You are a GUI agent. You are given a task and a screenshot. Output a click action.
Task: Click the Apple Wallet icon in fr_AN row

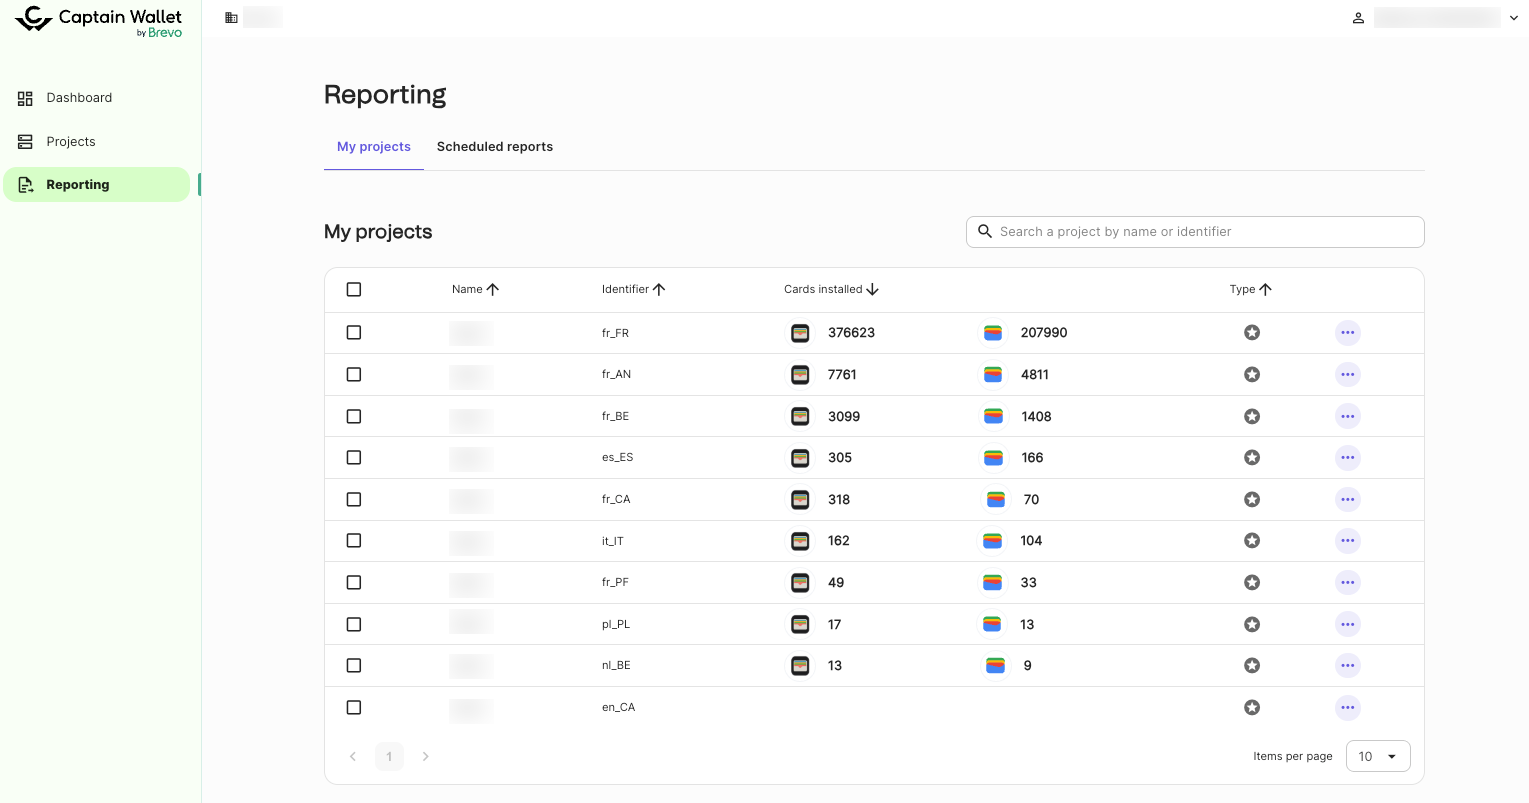coord(800,375)
